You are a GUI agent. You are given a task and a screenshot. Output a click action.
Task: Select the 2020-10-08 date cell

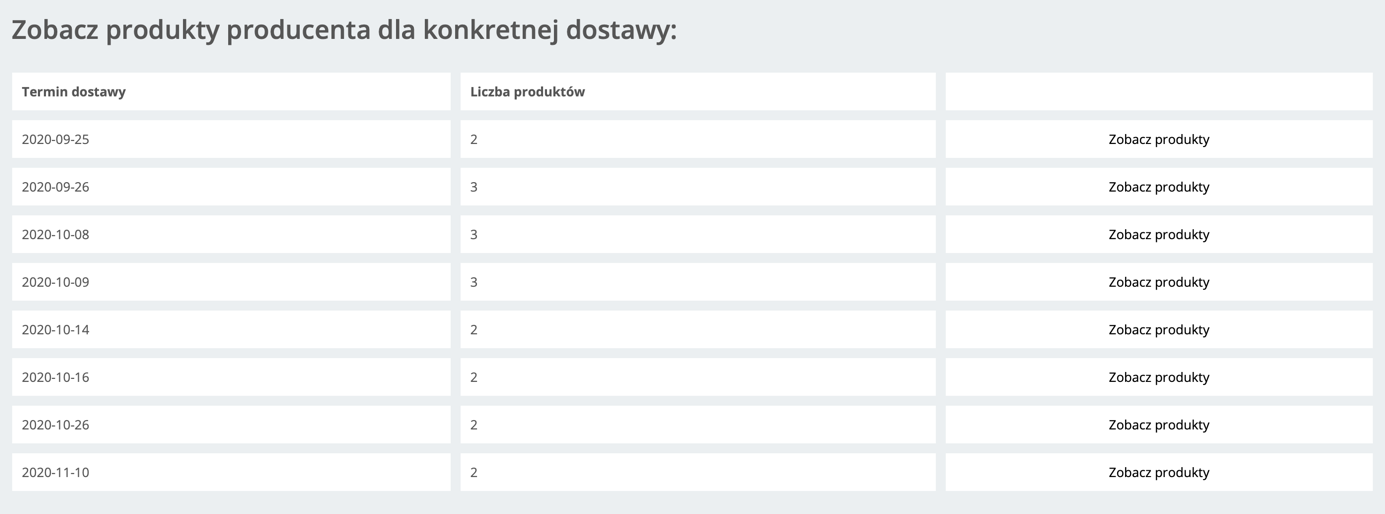231,234
